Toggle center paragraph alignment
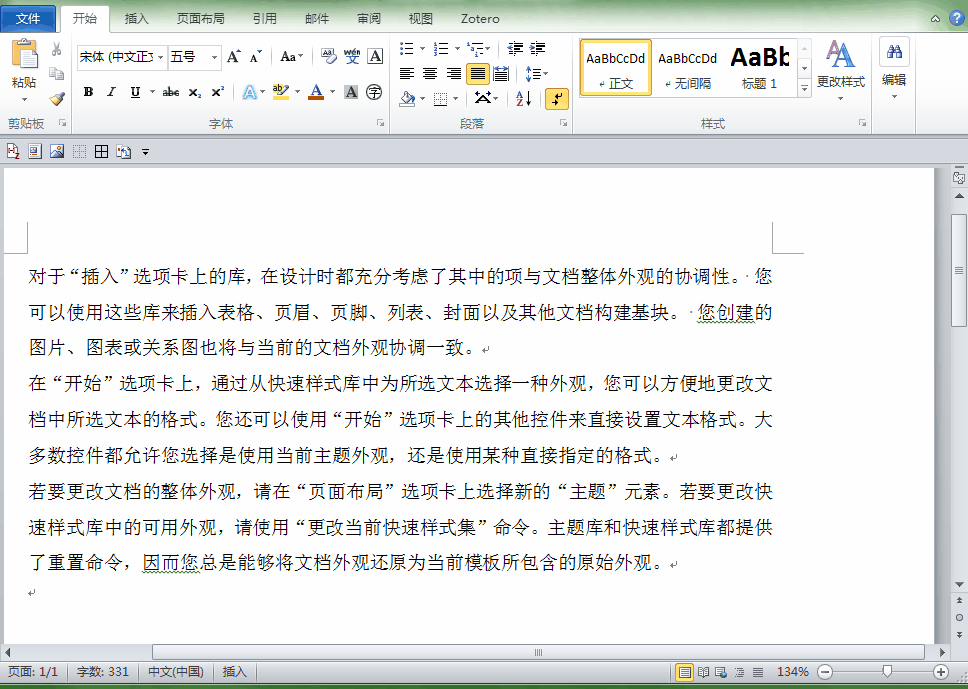Screen dimensions: 968x689 pos(430,73)
